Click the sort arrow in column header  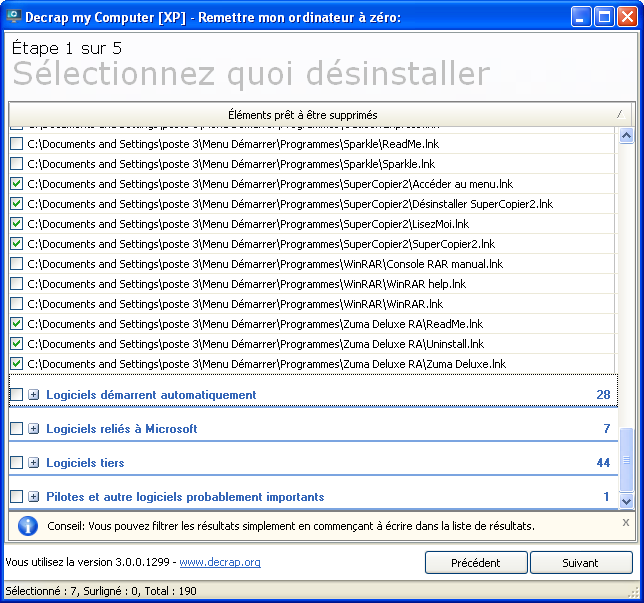(x=621, y=114)
